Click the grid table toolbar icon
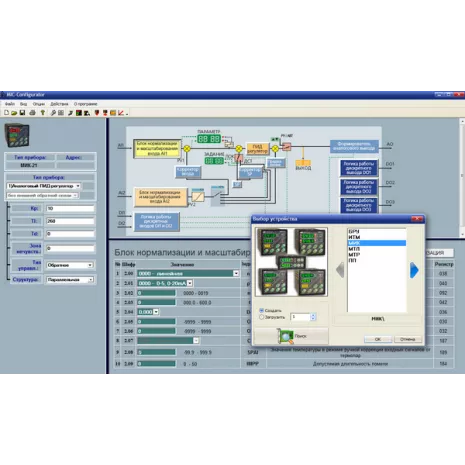Image resolution: width=465 pixels, height=465 pixels. click(61, 113)
